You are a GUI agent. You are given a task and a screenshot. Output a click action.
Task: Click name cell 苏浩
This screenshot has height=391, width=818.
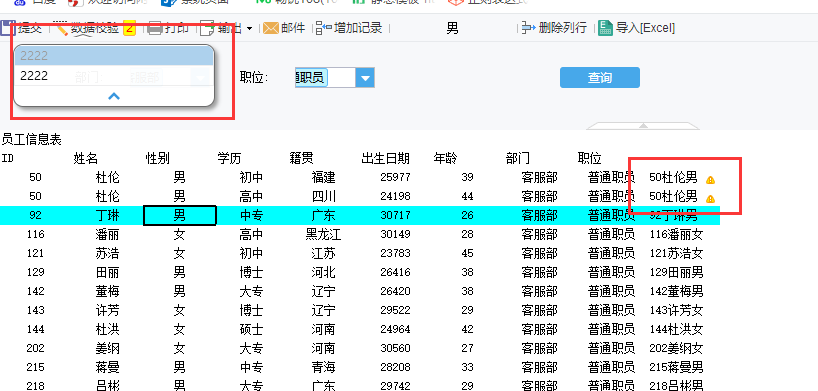click(x=107, y=254)
